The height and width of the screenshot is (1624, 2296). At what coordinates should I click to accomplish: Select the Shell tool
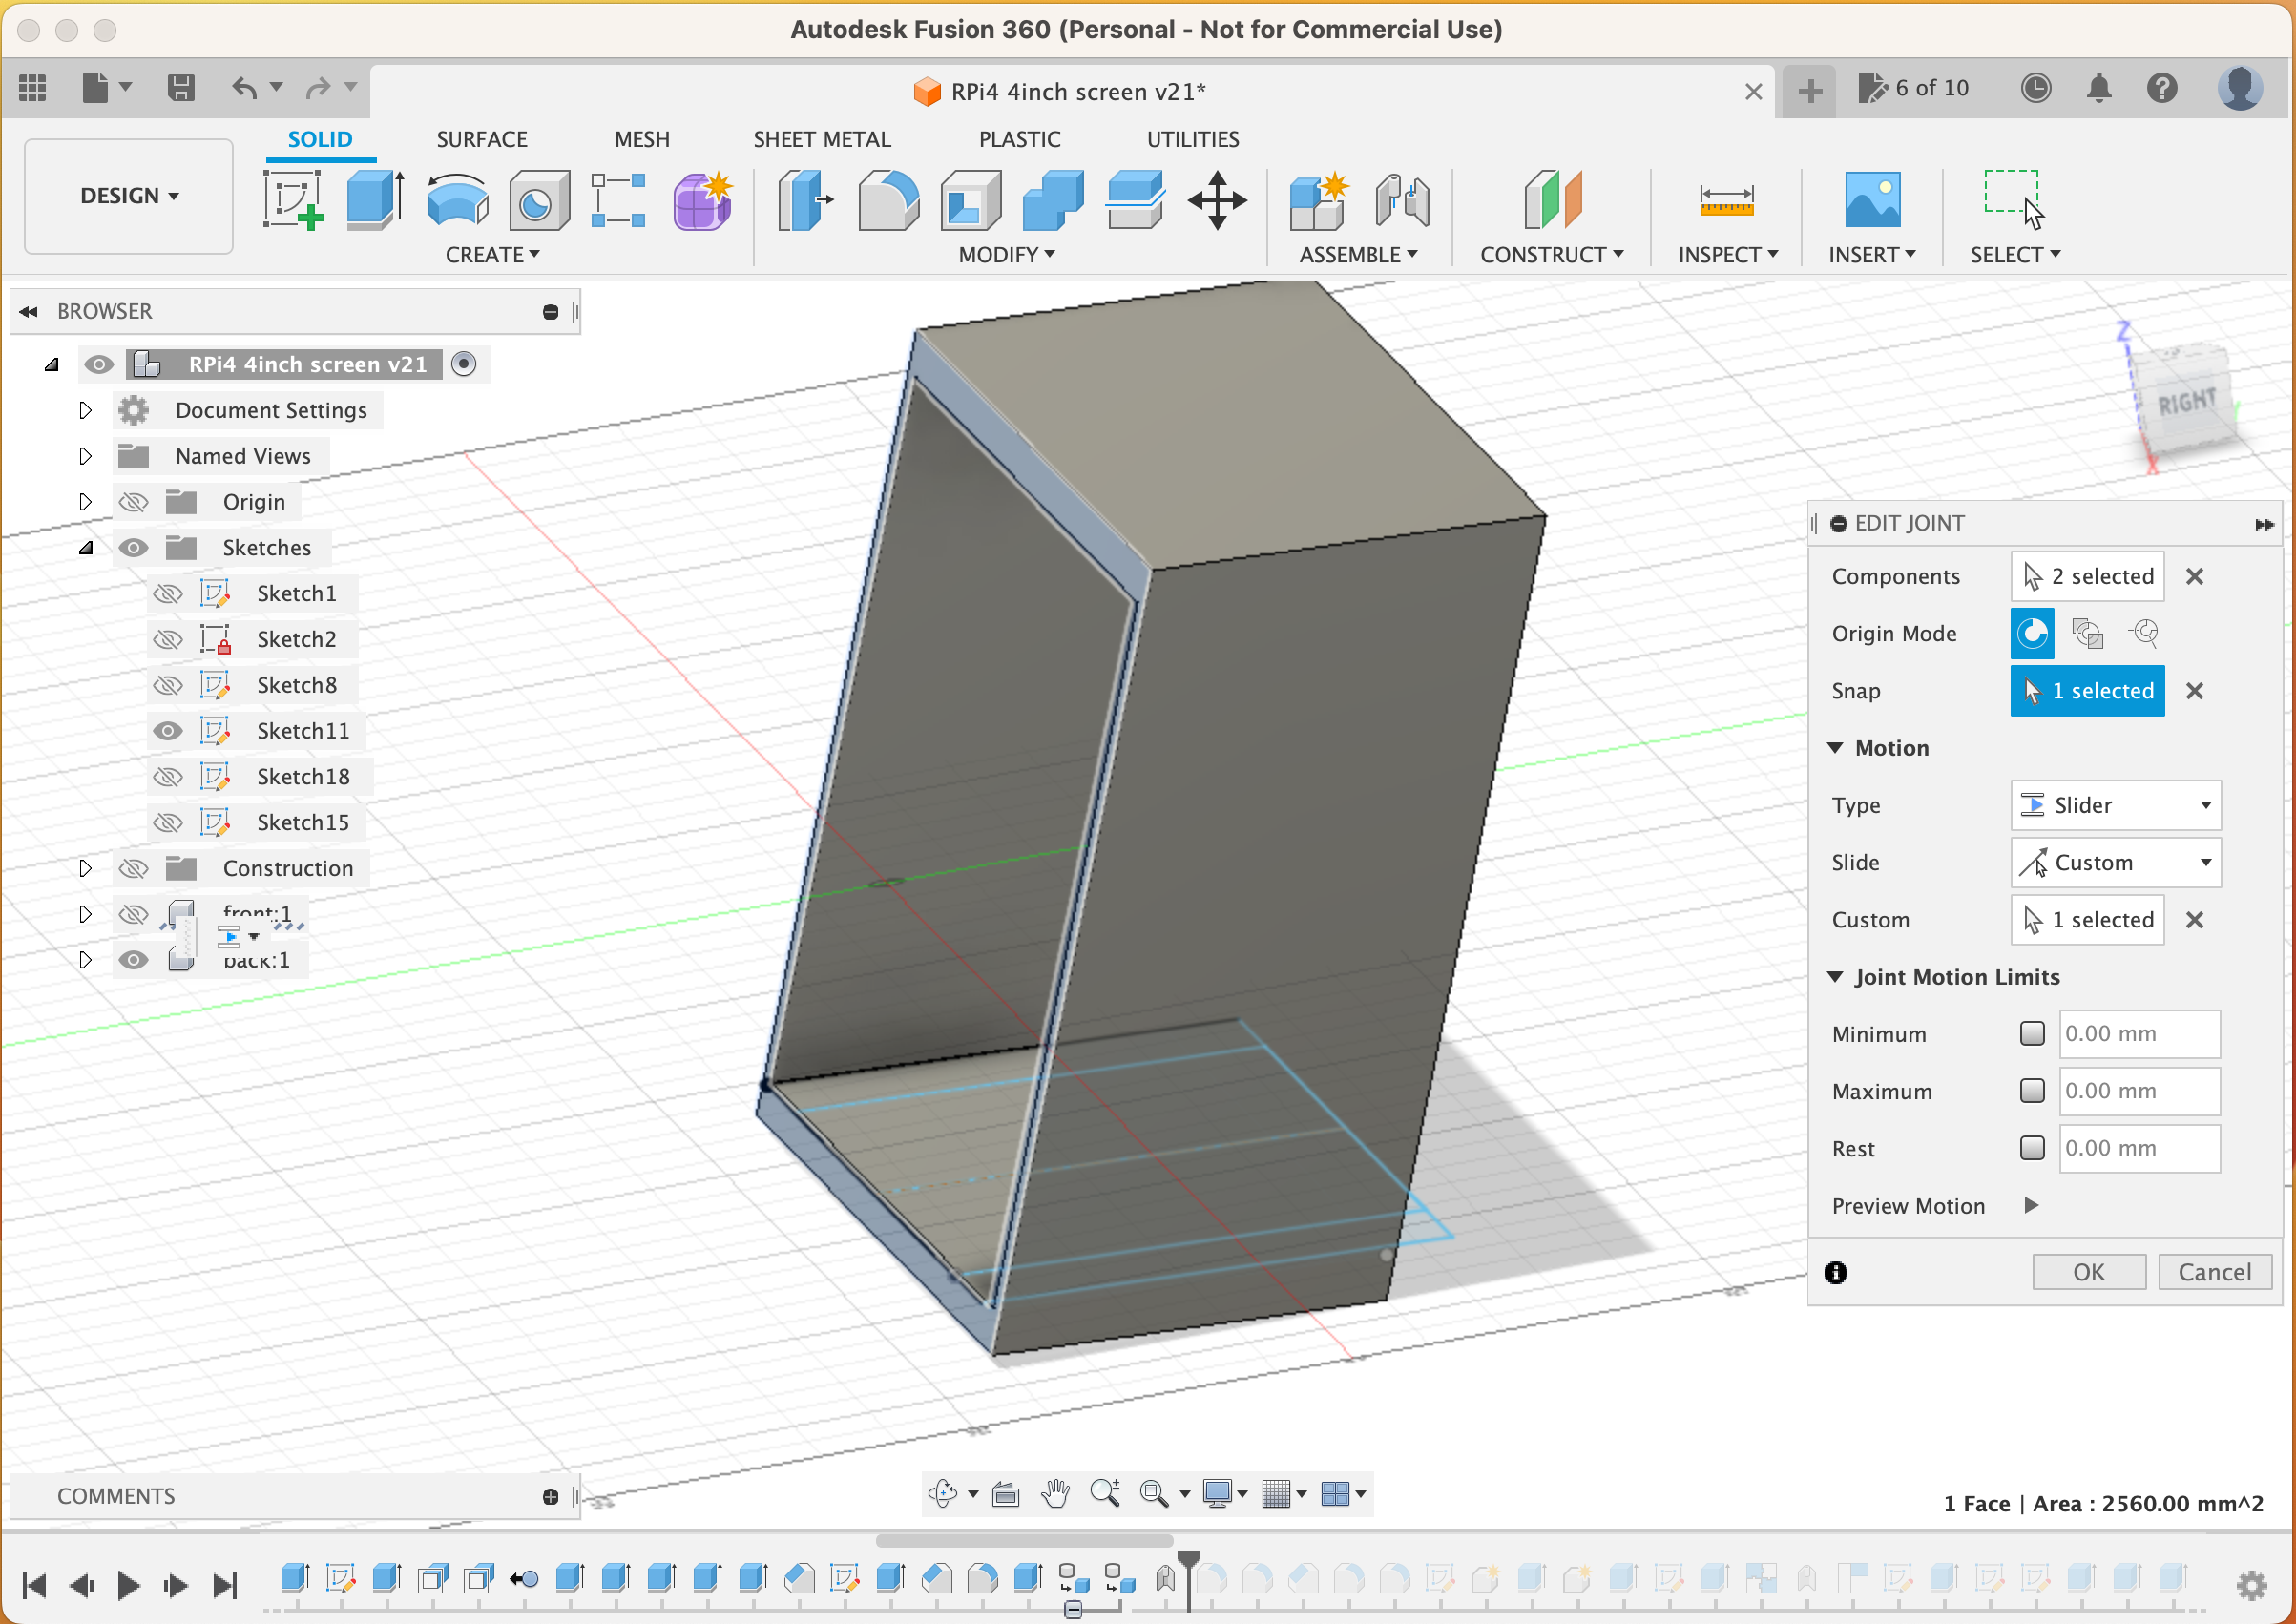(970, 198)
